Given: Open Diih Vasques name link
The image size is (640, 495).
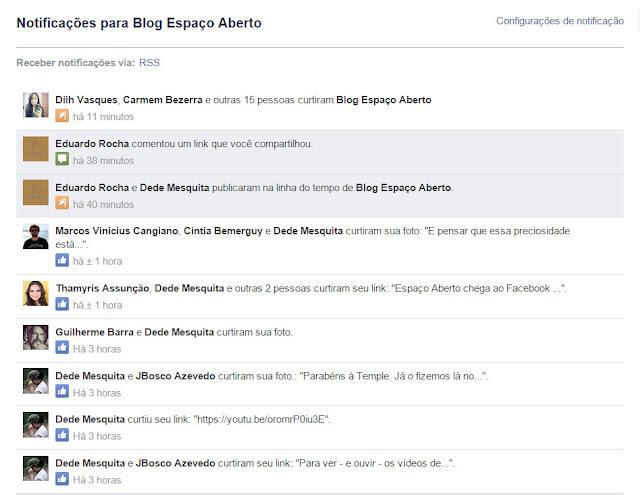Looking at the screenshot, I should [86, 100].
